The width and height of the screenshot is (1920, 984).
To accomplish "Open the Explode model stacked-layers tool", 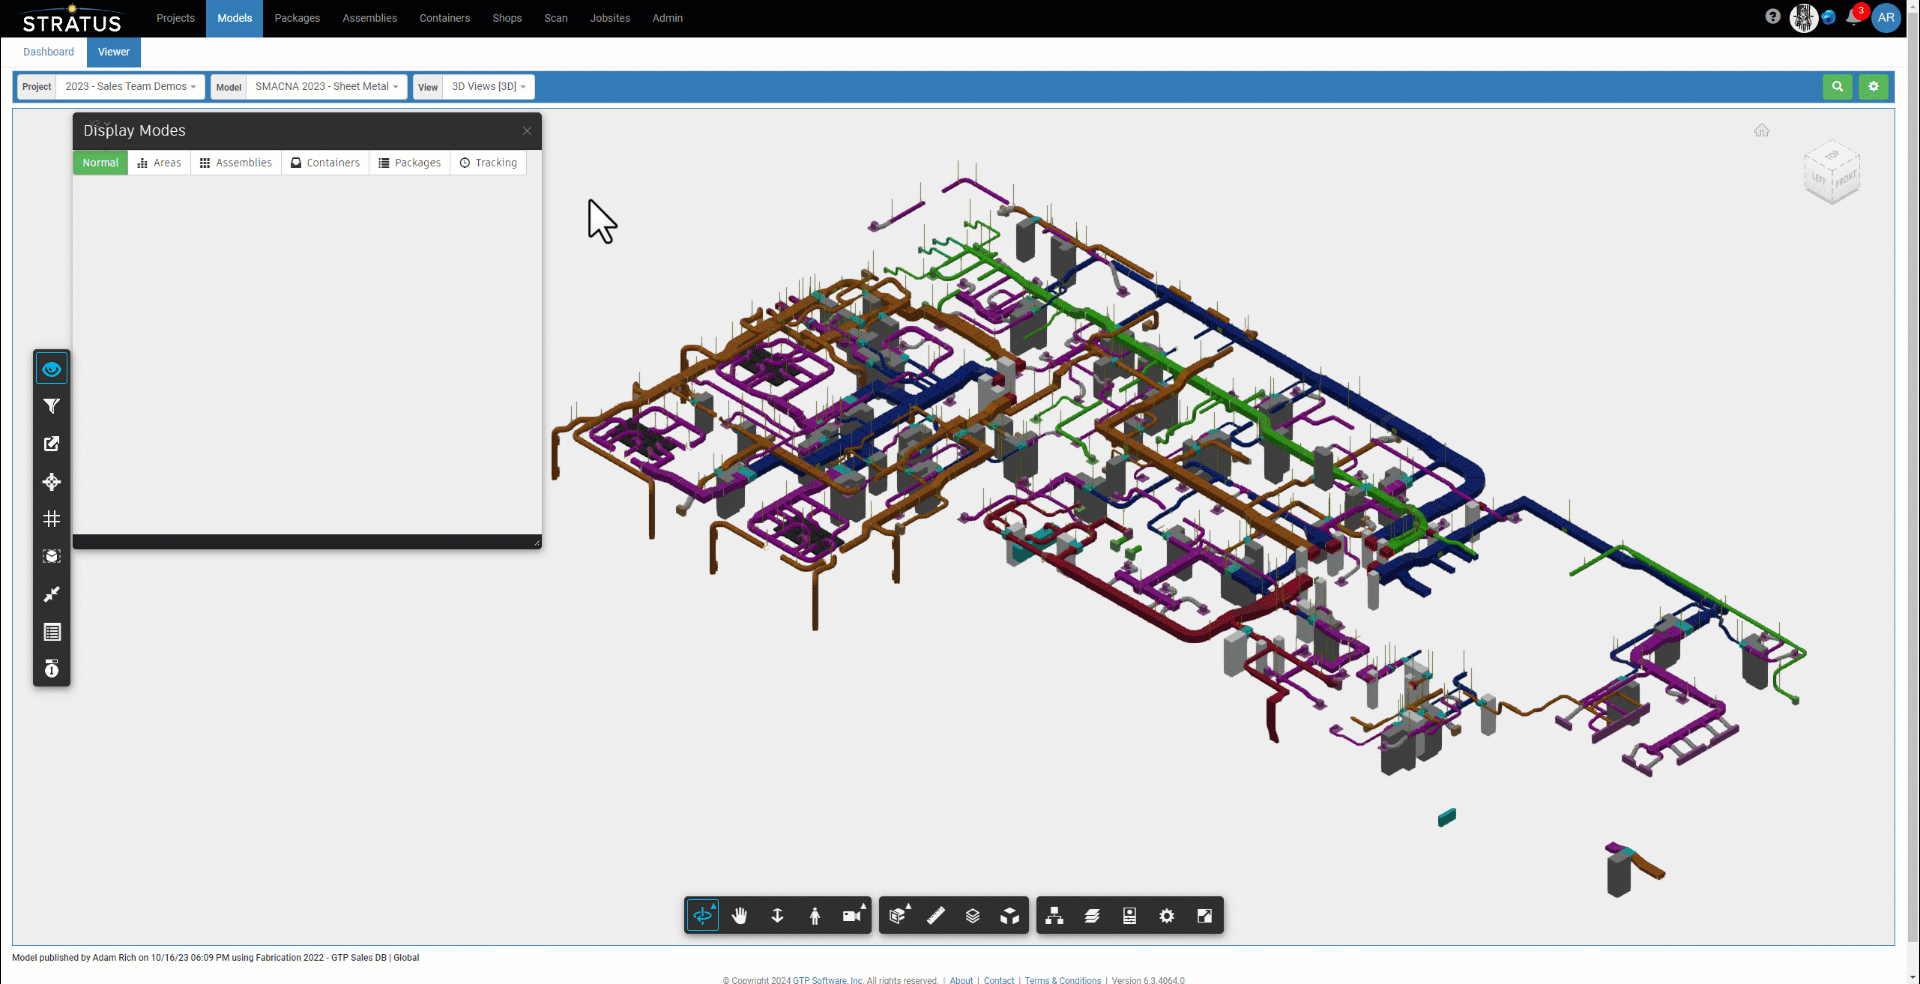I will [972, 915].
